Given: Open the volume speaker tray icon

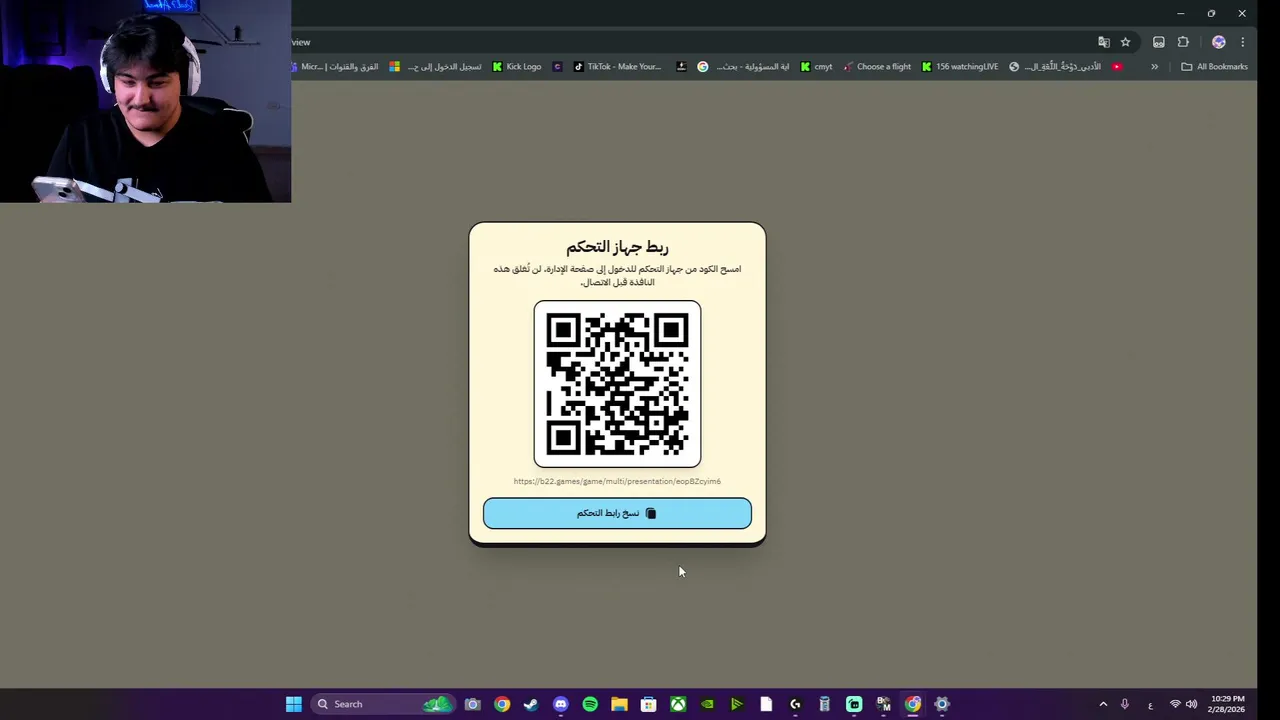Looking at the screenshot, I should [1191, 704].
